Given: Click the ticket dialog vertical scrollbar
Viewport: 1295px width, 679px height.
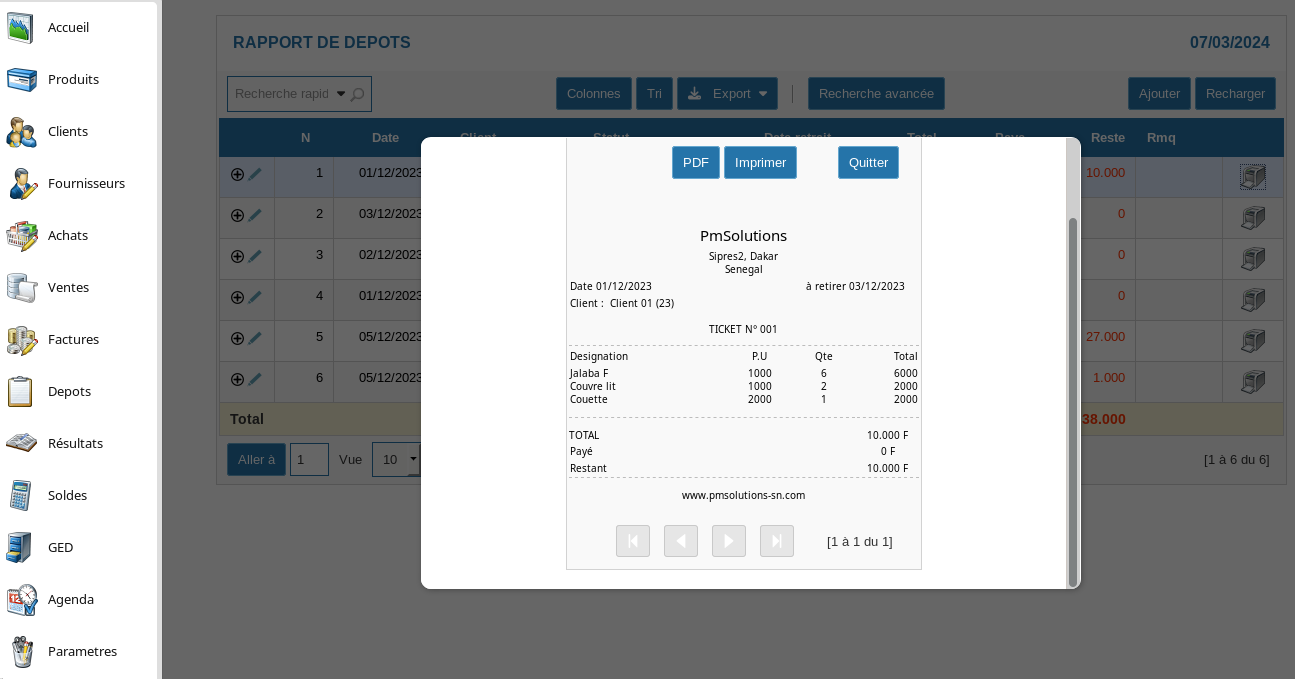Looking at the screenshot, I should tap(1073, 400).
